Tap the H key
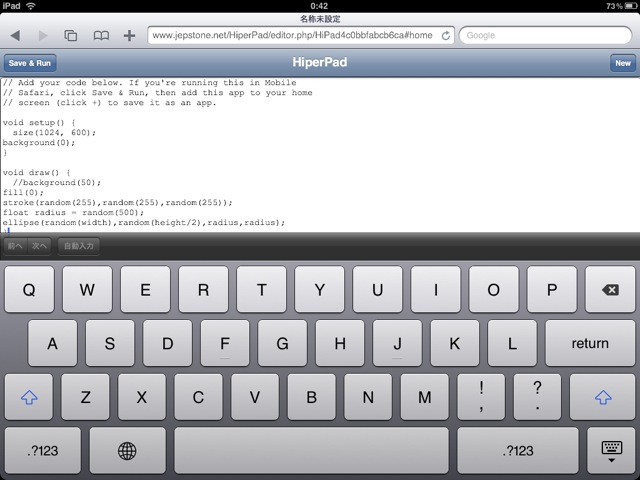640x480 pixels. (340, 343)
